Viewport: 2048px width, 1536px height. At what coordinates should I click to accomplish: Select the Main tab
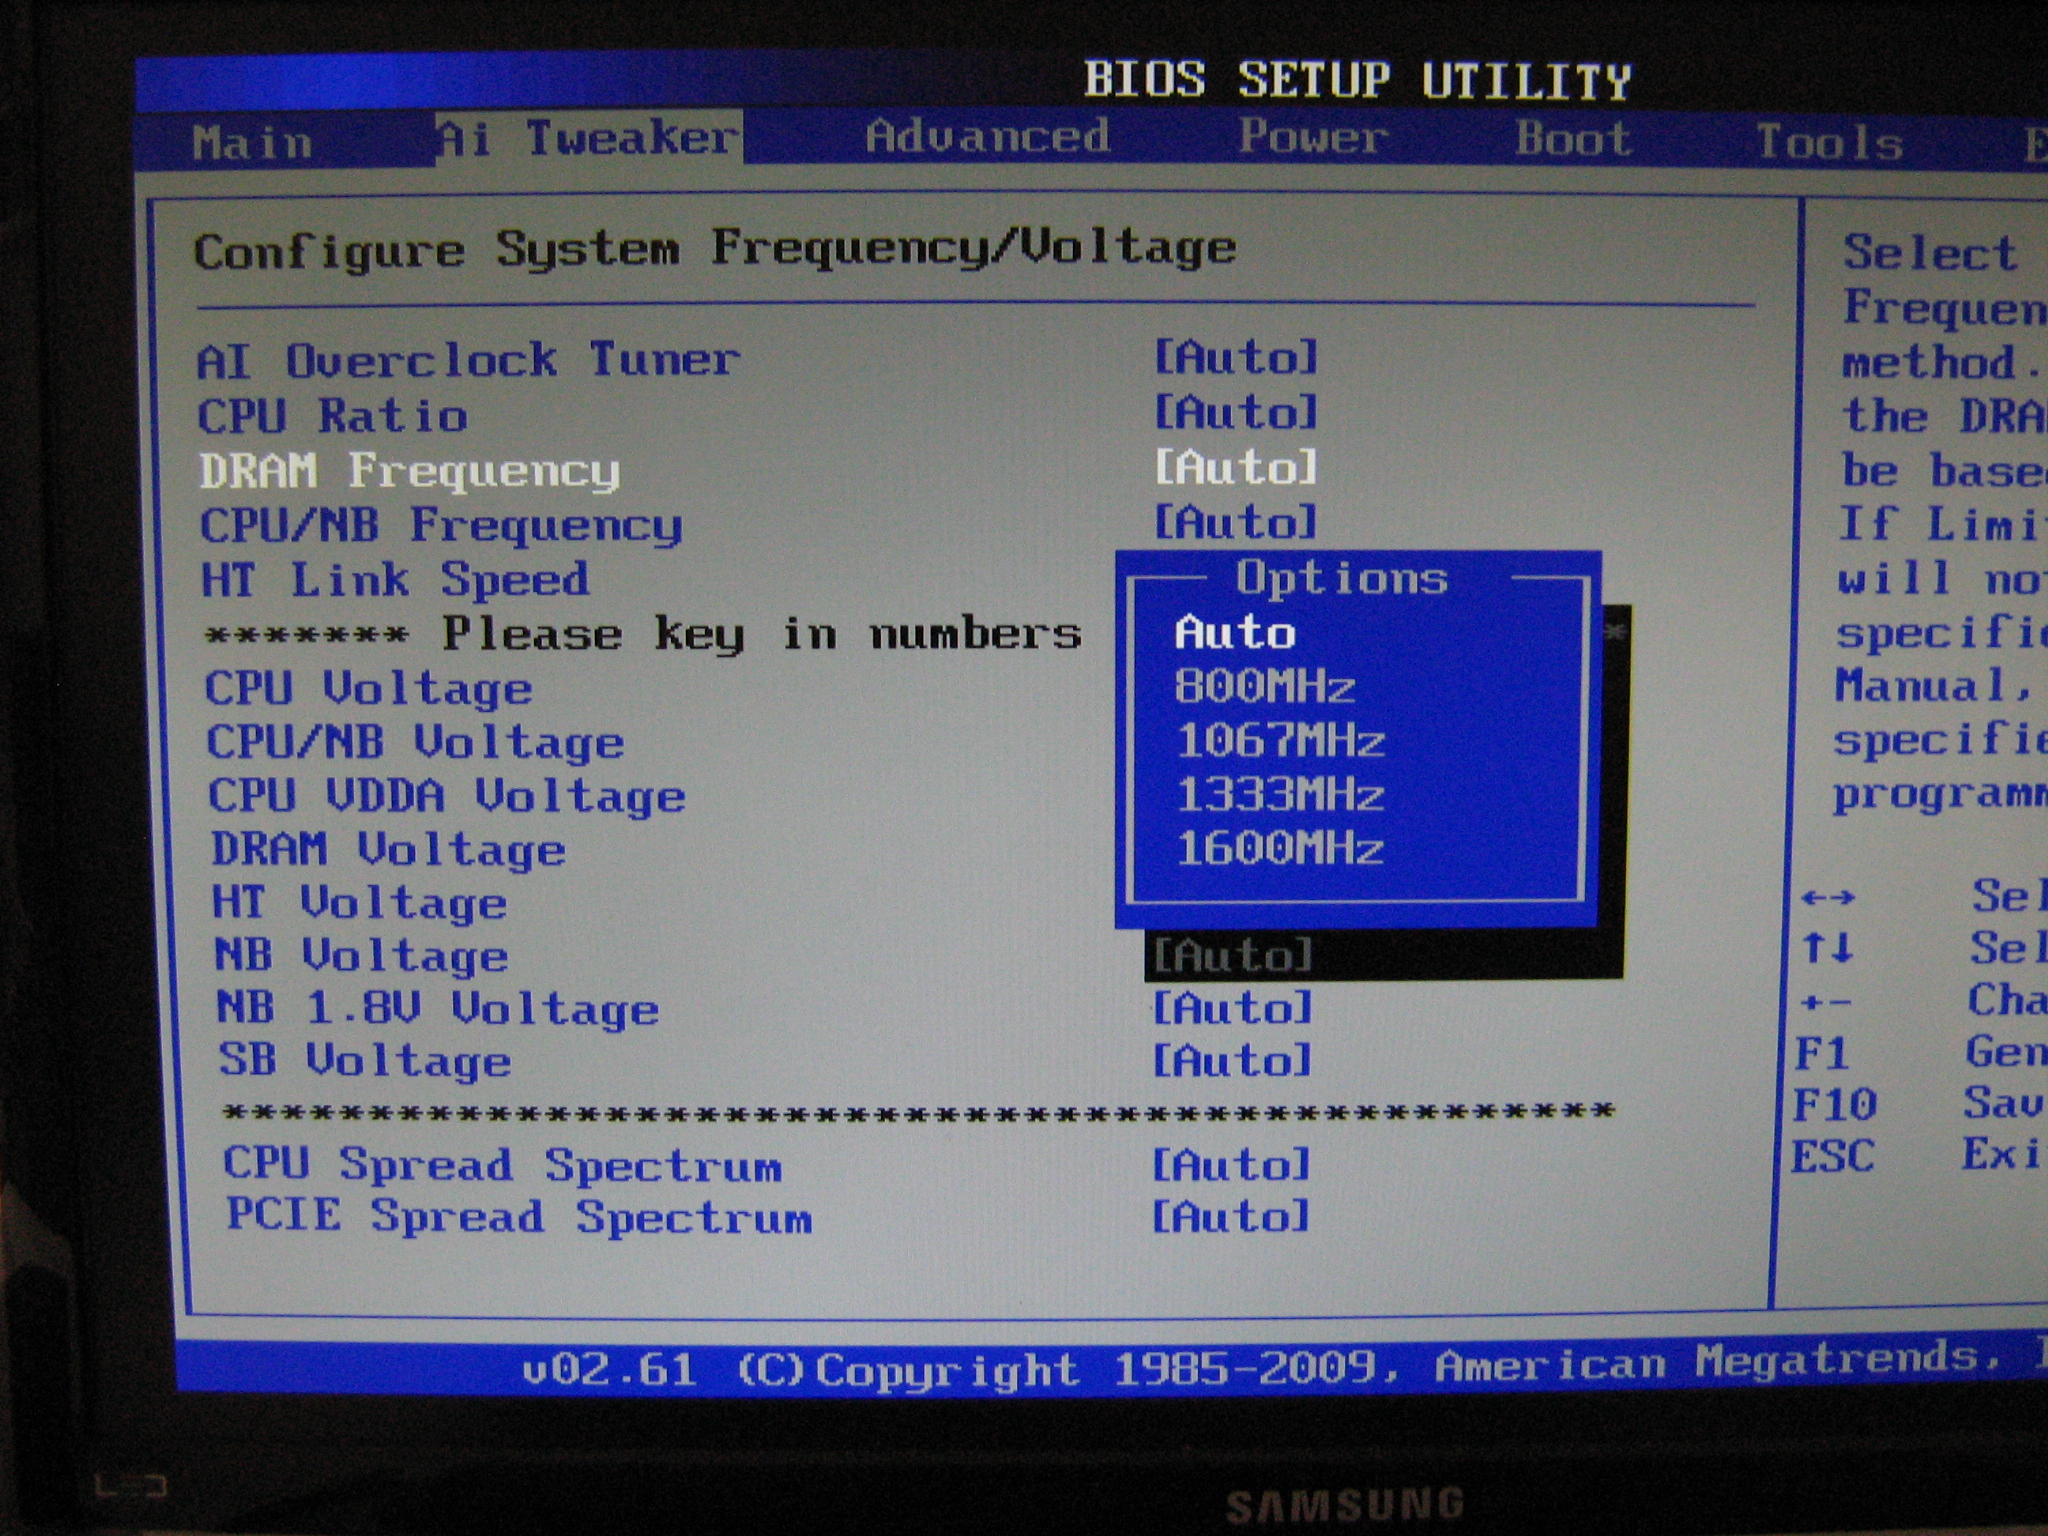[x=252, y=143]
